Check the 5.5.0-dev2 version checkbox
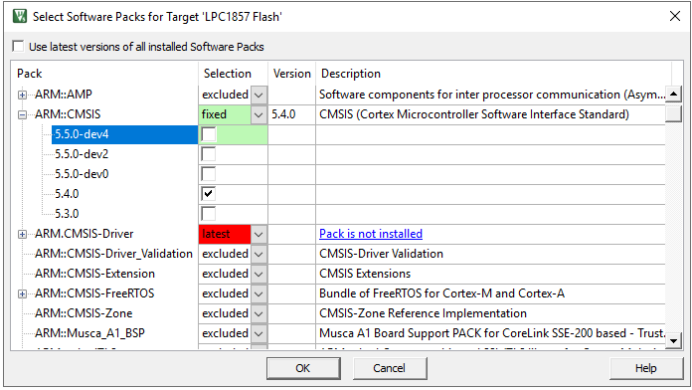692x390 pixels. [208, 154]
